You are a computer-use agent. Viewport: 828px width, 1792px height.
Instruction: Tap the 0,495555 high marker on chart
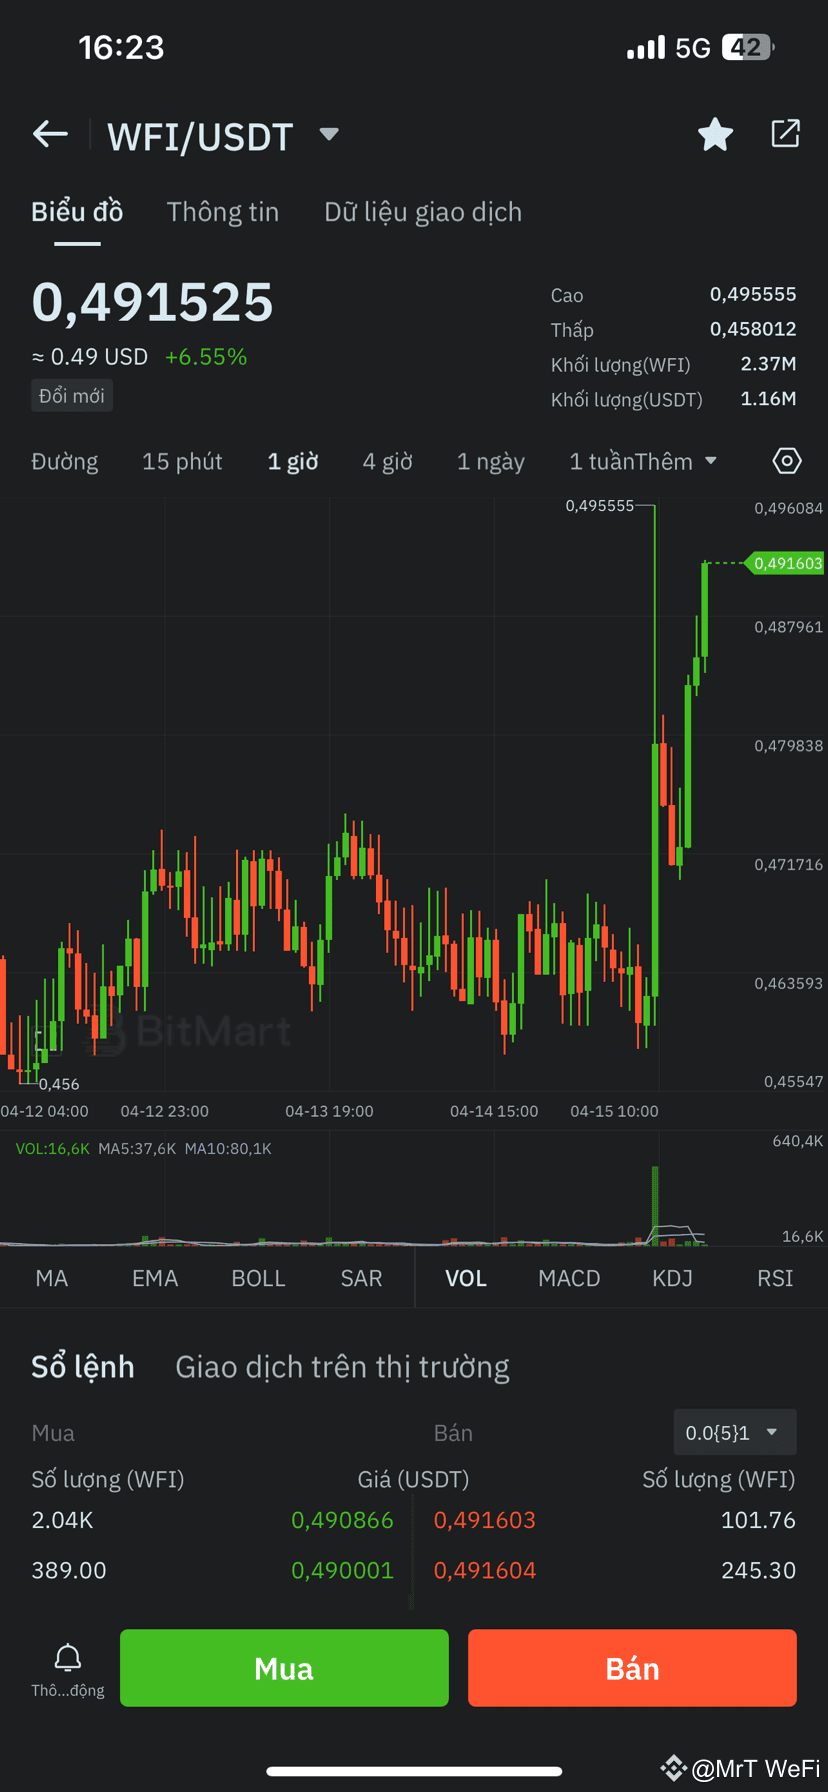600,506
